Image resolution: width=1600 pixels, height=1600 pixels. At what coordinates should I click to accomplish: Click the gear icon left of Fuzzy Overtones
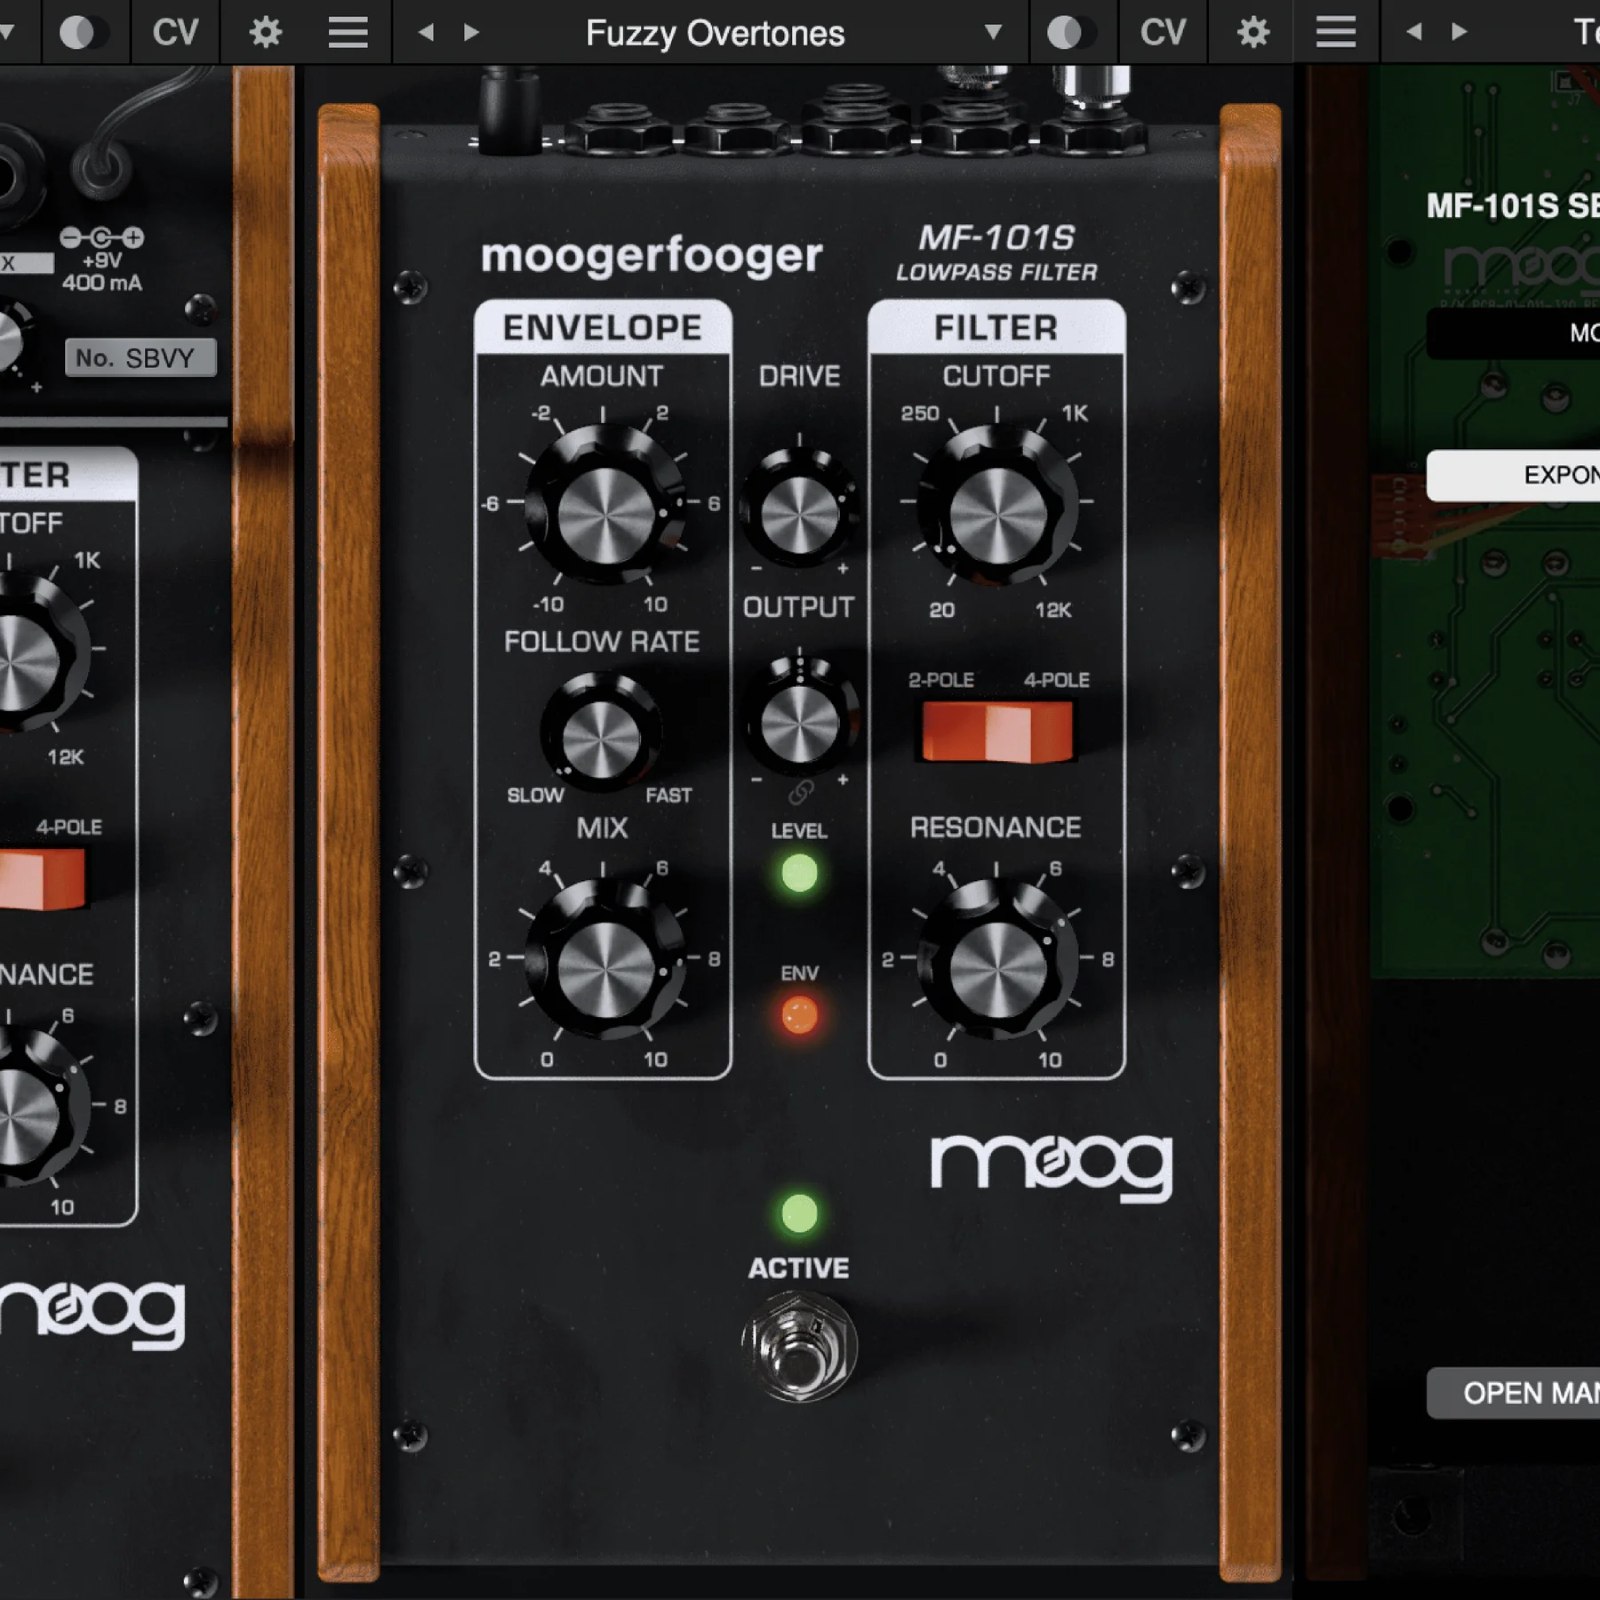[x=265, y=33]
